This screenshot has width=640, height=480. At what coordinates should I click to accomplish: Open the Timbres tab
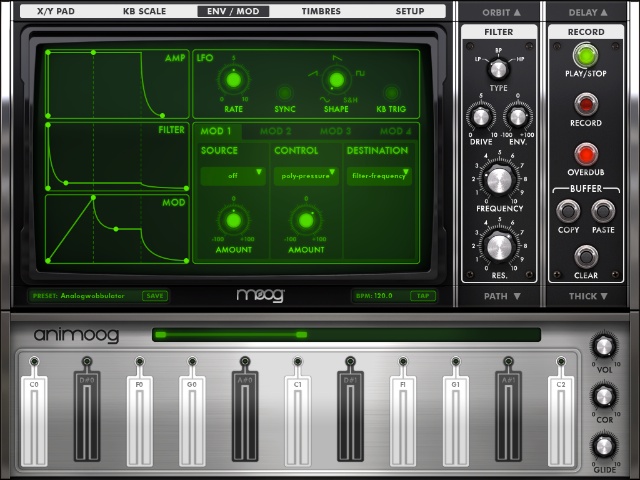coord(321,11)
